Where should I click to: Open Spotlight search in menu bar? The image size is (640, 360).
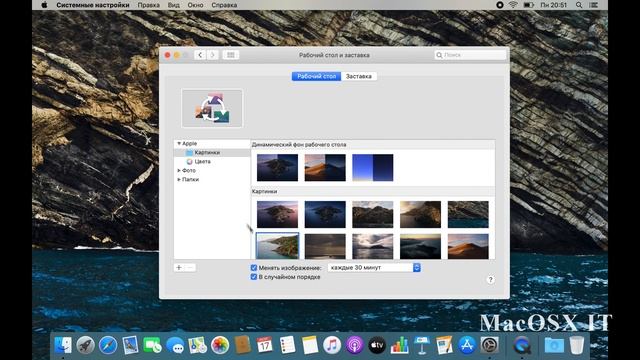(x=579, y=5)
